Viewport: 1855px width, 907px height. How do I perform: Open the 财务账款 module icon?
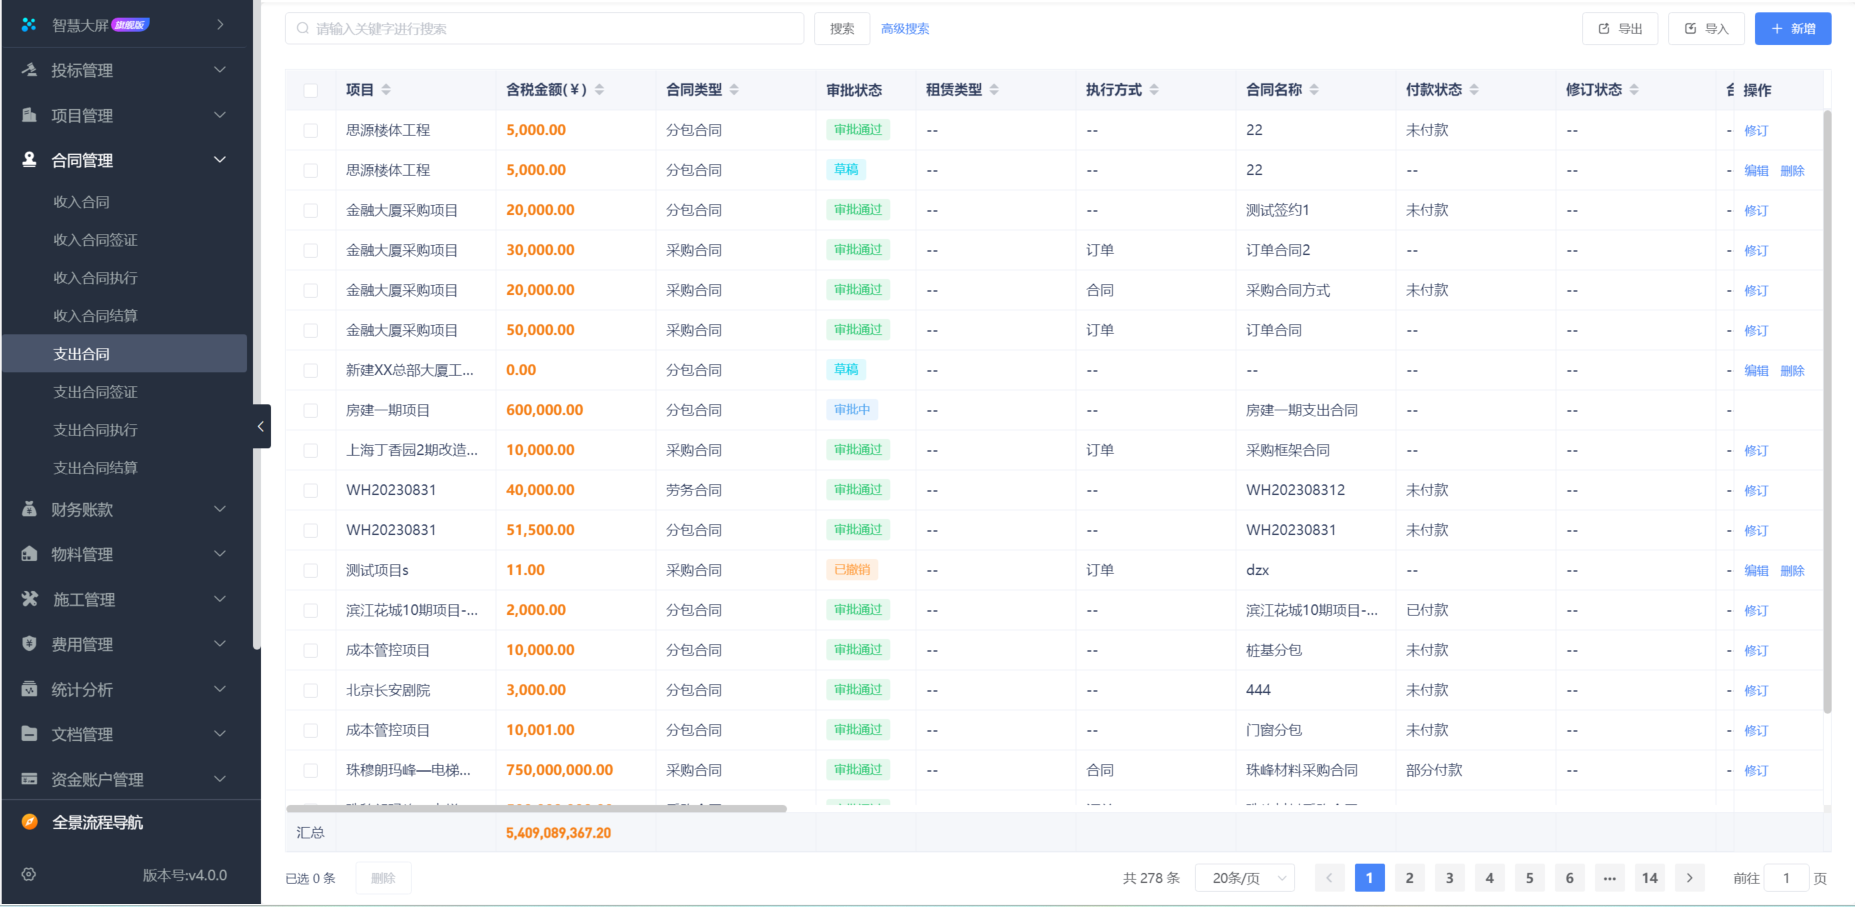click(x=28, y=509)
